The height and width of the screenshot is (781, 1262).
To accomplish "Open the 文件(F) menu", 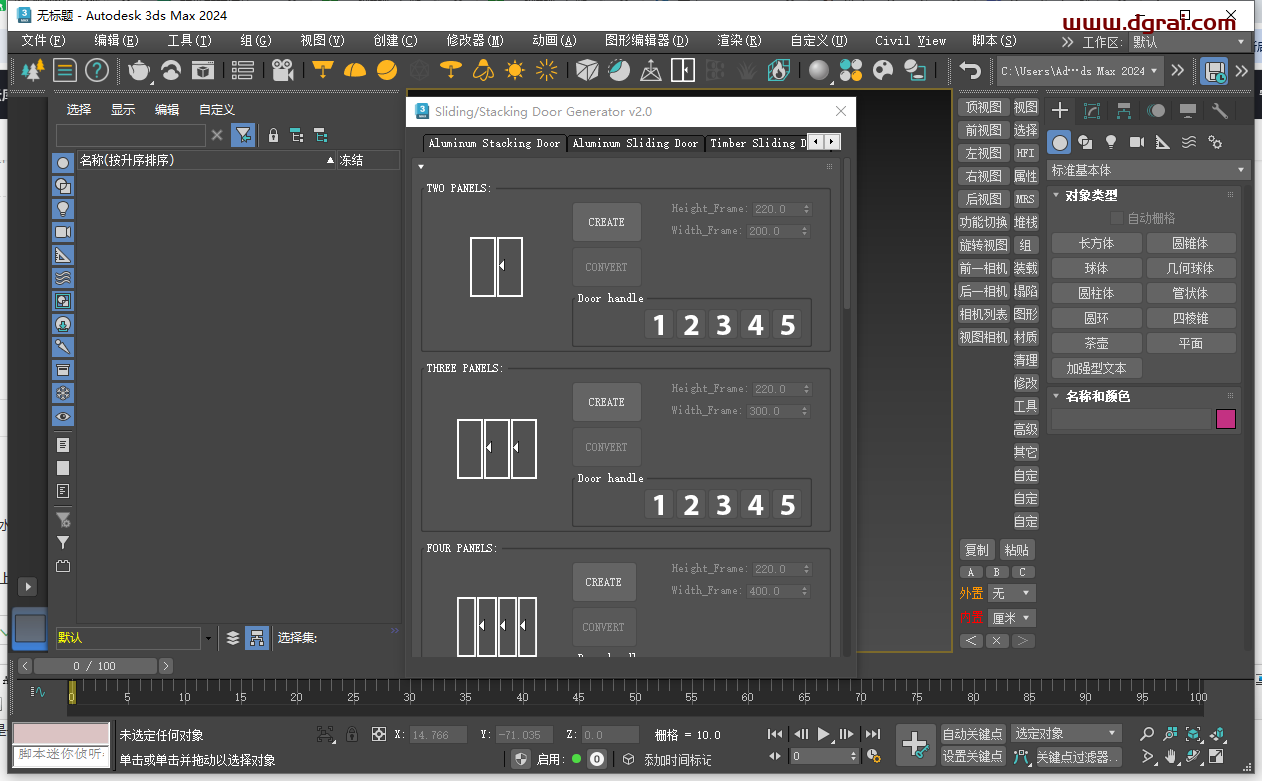I will pos(43,41).
